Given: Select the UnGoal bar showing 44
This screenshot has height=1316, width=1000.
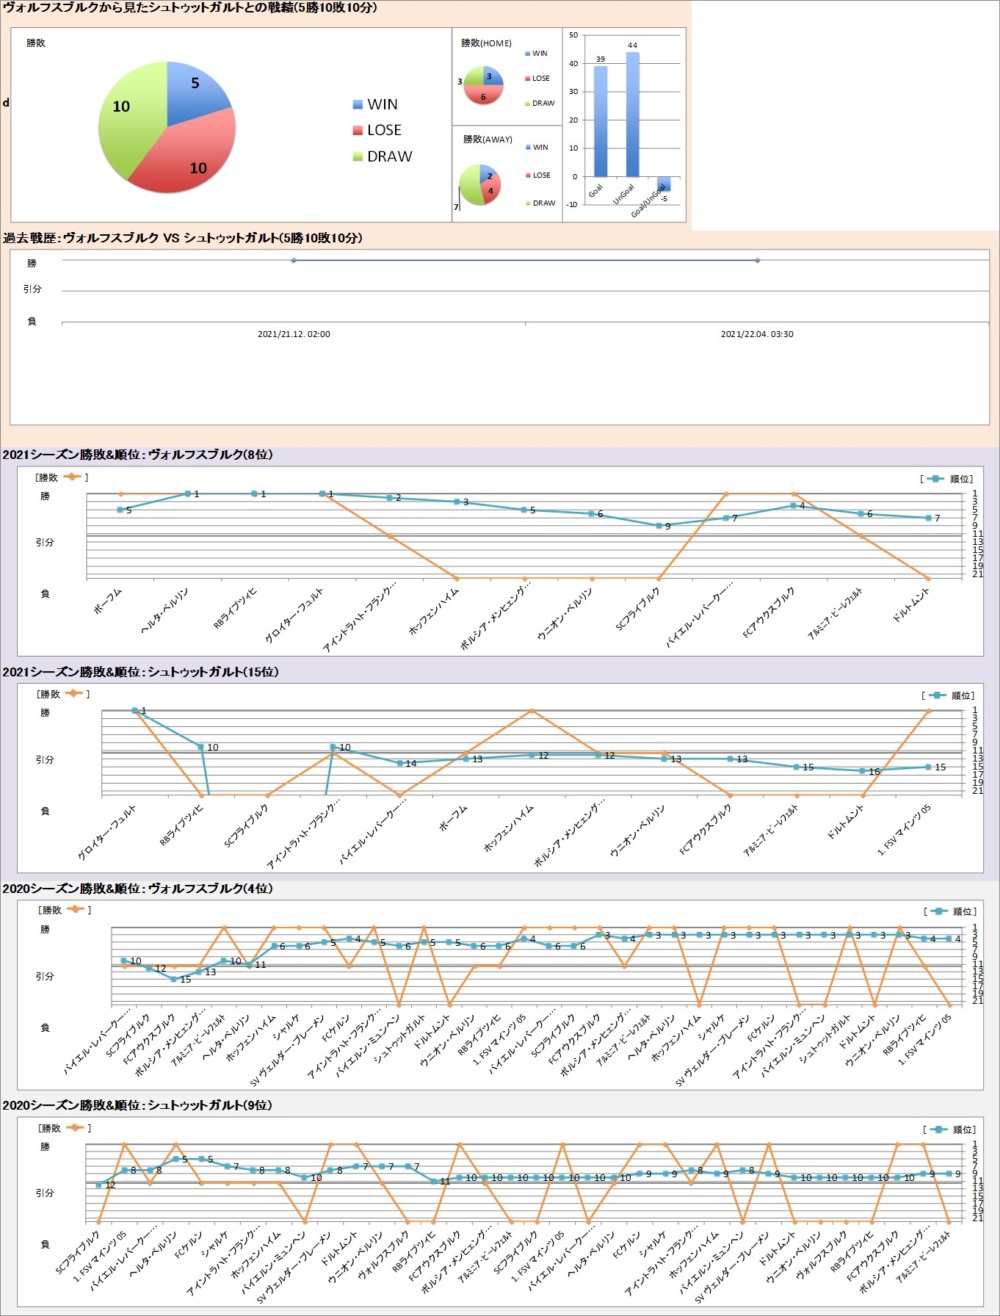Looking at the screenshot, I should pos(633,114).
